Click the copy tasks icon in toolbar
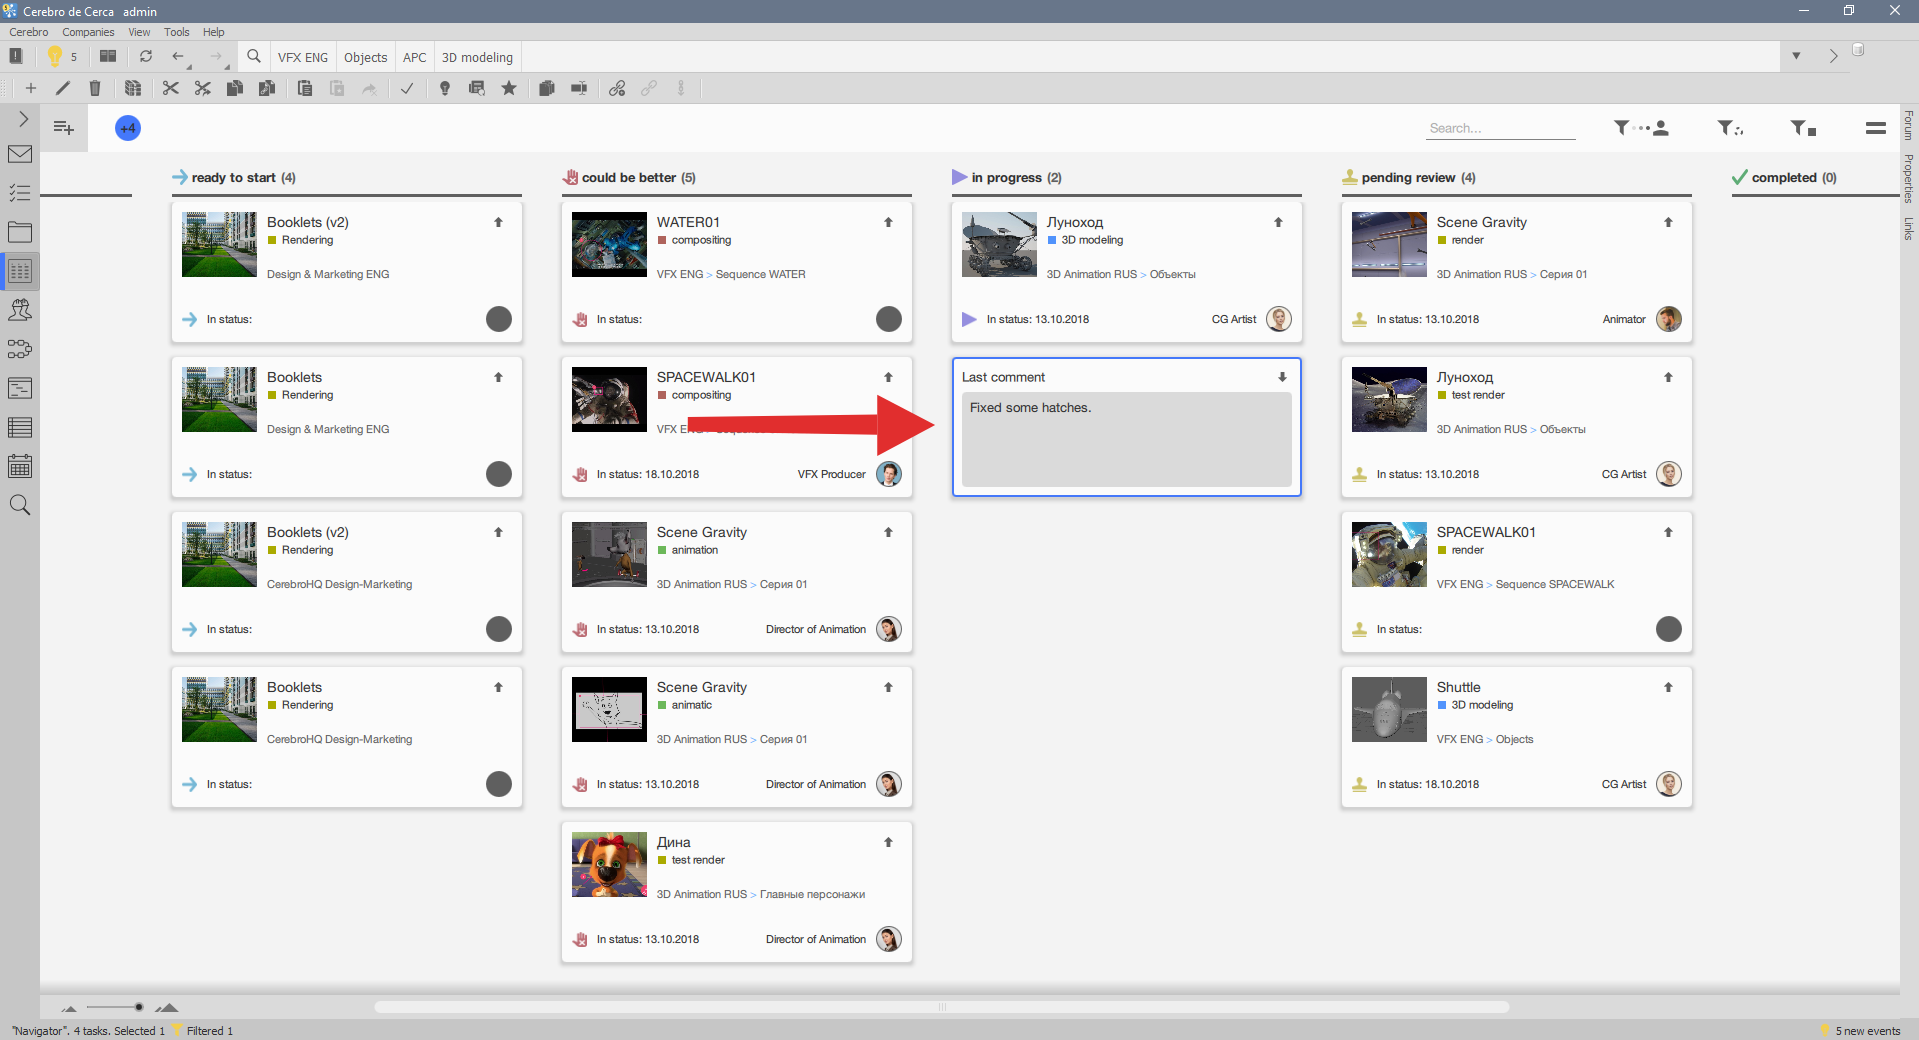 point(235,88)
